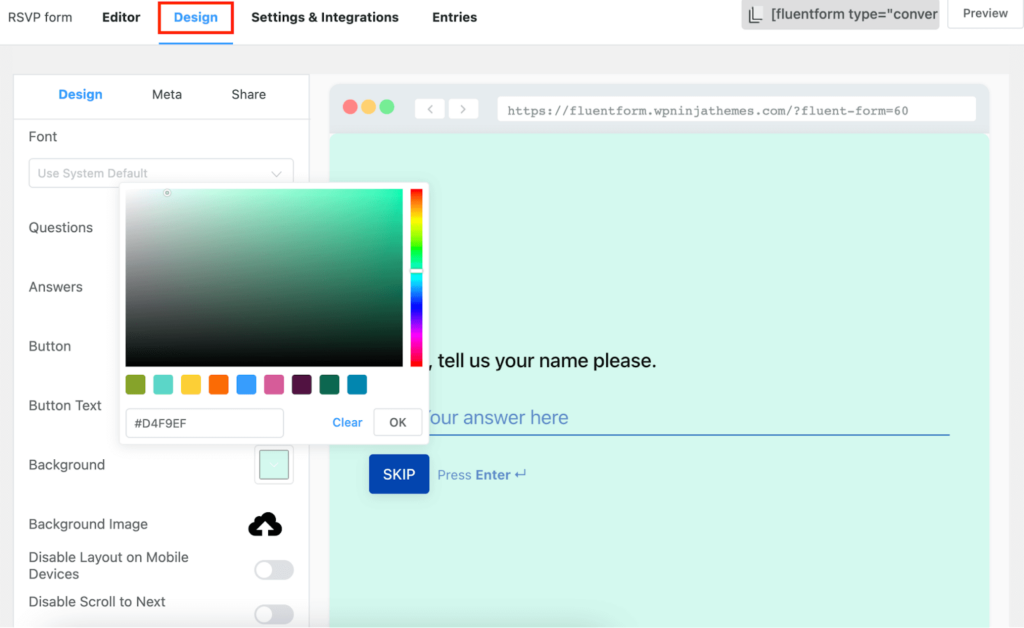The image size is (1024, 628).
Task: Toggle Disable Layout on Mobile Devices
Action: coord(273,569)
